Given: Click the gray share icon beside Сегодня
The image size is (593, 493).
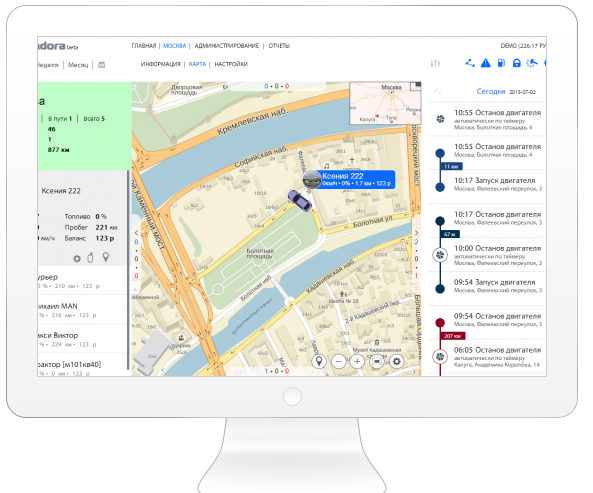Looking at the screenshot, I should coord(438,91).
